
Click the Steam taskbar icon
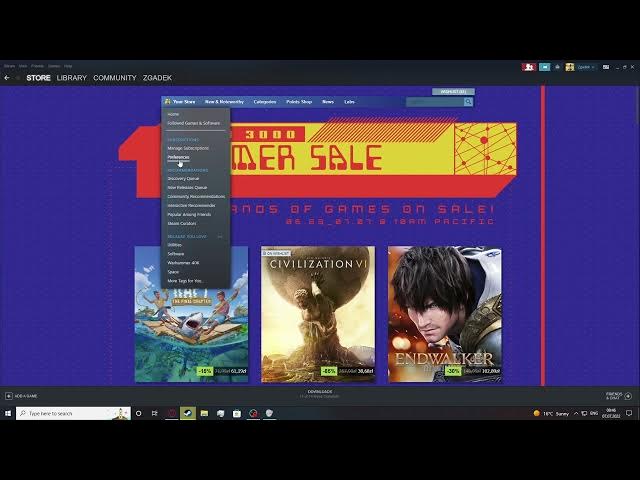(188, 413)
